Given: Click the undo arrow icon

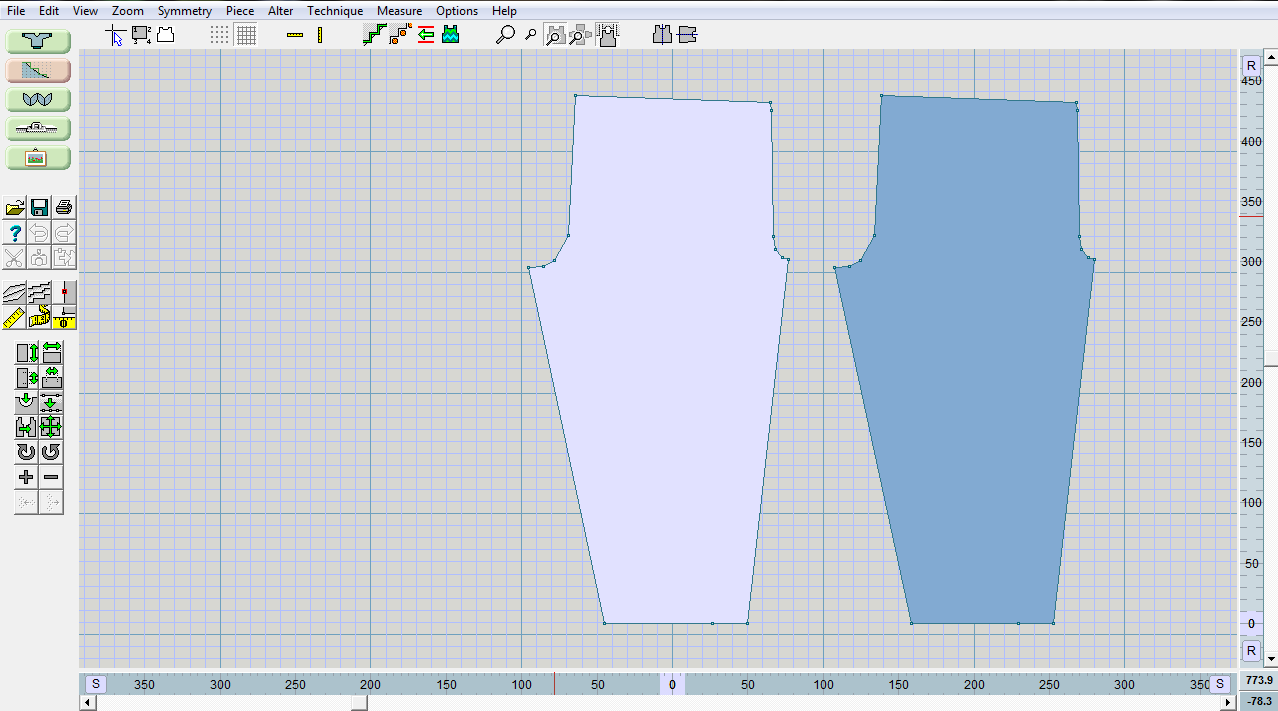Looking at the screenshot, I should pos(40,233).
